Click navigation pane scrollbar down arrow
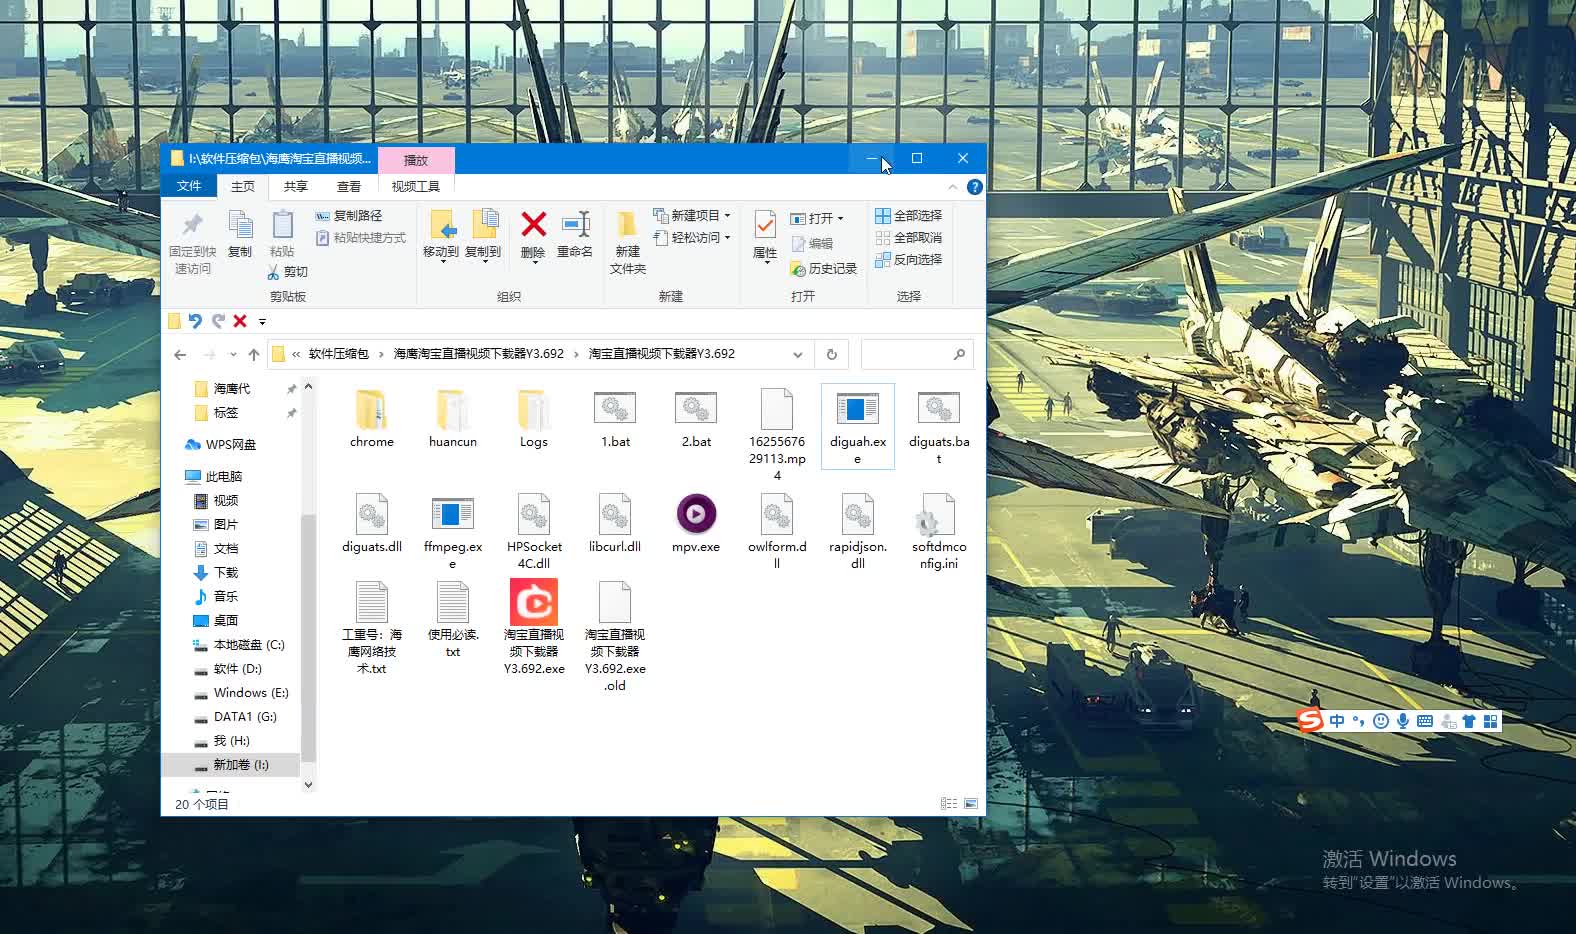Screen dimensions: 1576x934 pyautogui.click(x=308, y=785)
